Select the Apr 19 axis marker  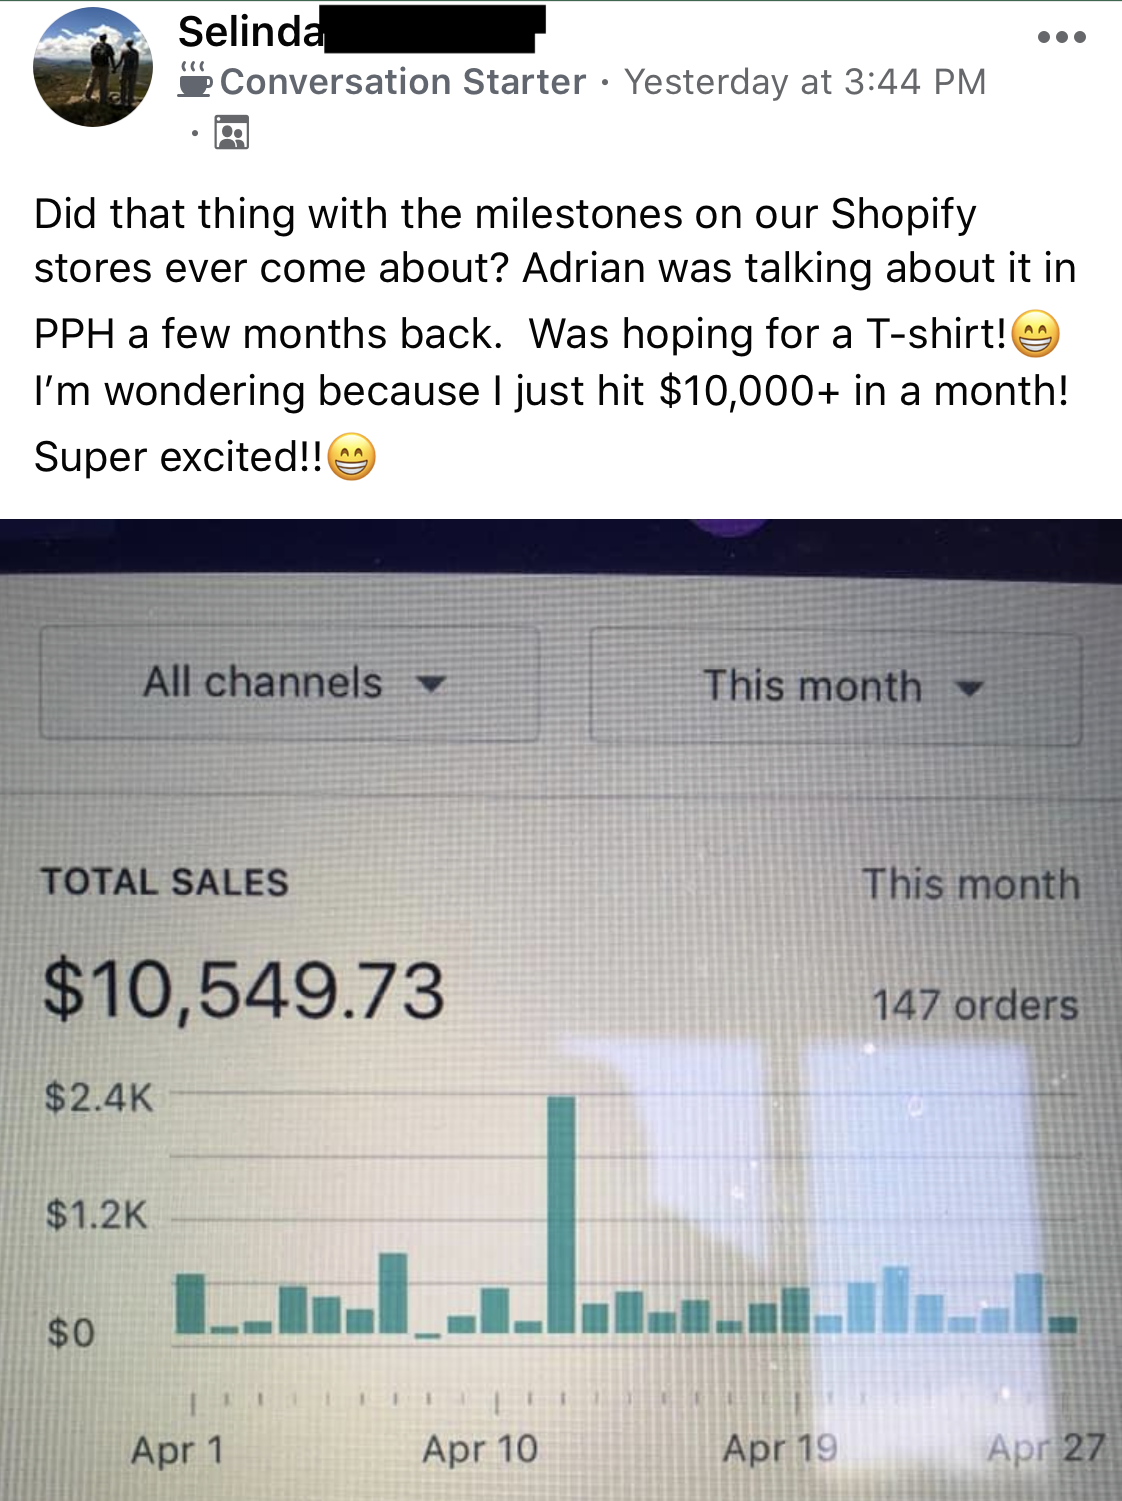click(x=780, y=1447)
